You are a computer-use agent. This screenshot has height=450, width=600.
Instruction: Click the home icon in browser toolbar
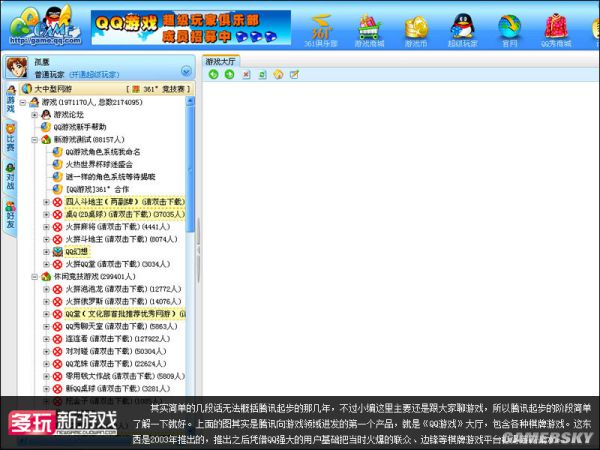(279, 74)
